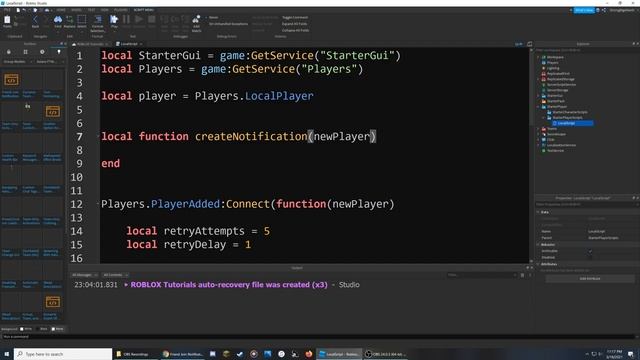Select Black toolbox background option
Viewport: 640px width, 360px height.
point(42,329)
